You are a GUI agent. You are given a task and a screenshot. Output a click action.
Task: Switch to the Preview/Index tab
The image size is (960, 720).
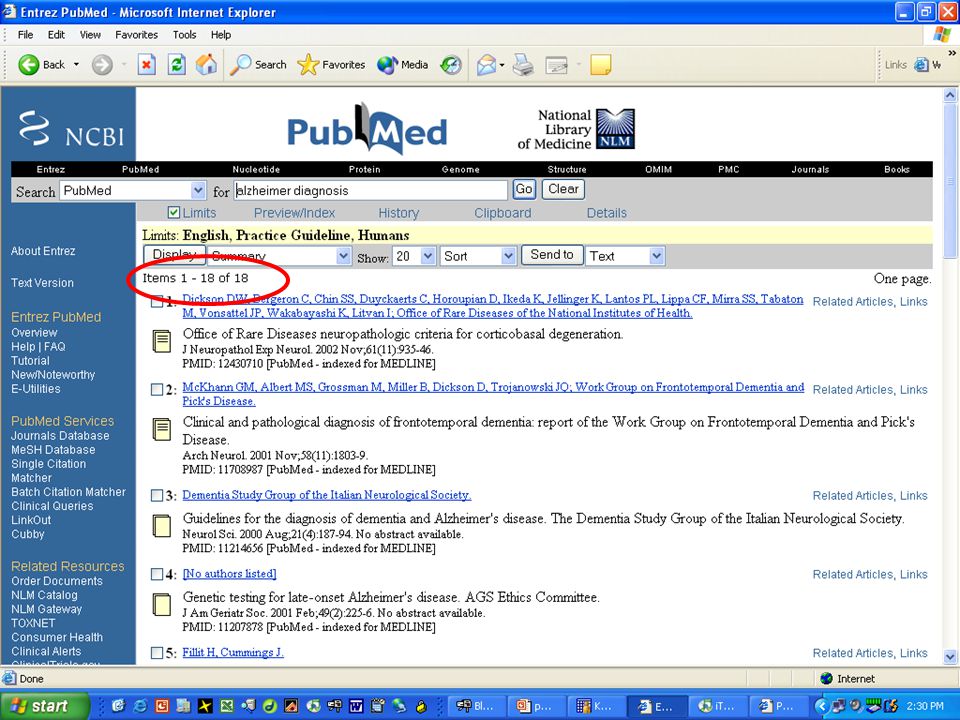(294, 213)
